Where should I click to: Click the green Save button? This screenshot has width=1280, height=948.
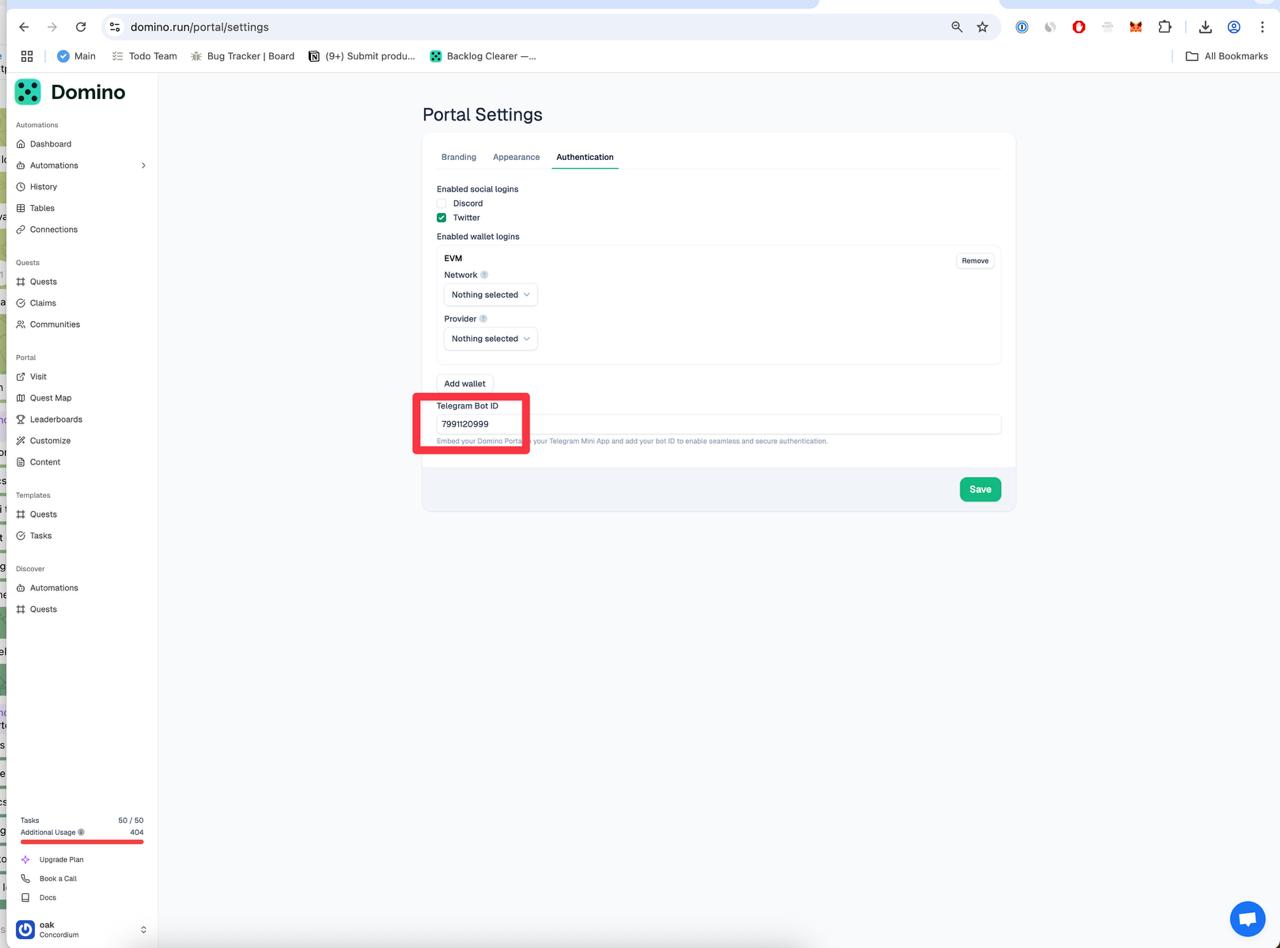[979, 489]
